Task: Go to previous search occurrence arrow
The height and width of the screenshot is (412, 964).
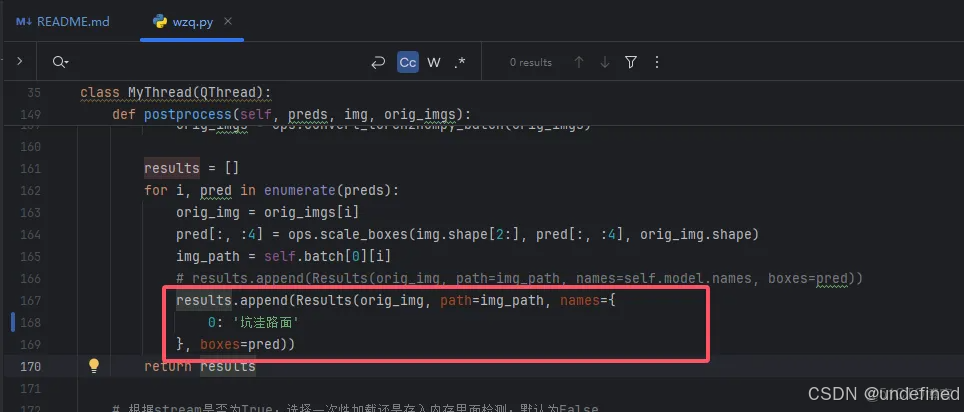Action: (579, 62)
